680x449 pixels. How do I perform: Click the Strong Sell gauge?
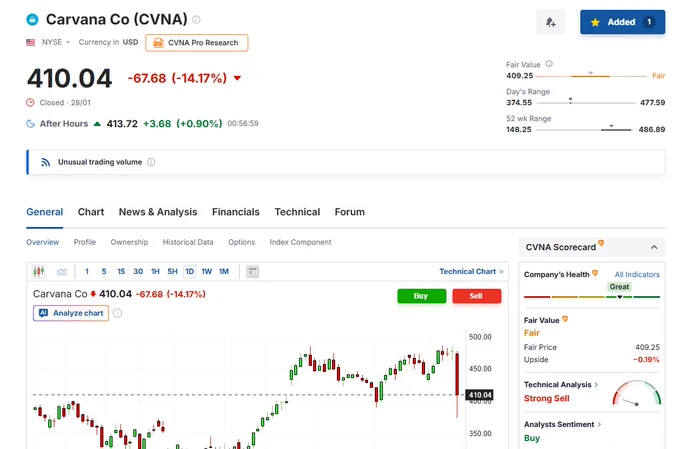(636, 393)
